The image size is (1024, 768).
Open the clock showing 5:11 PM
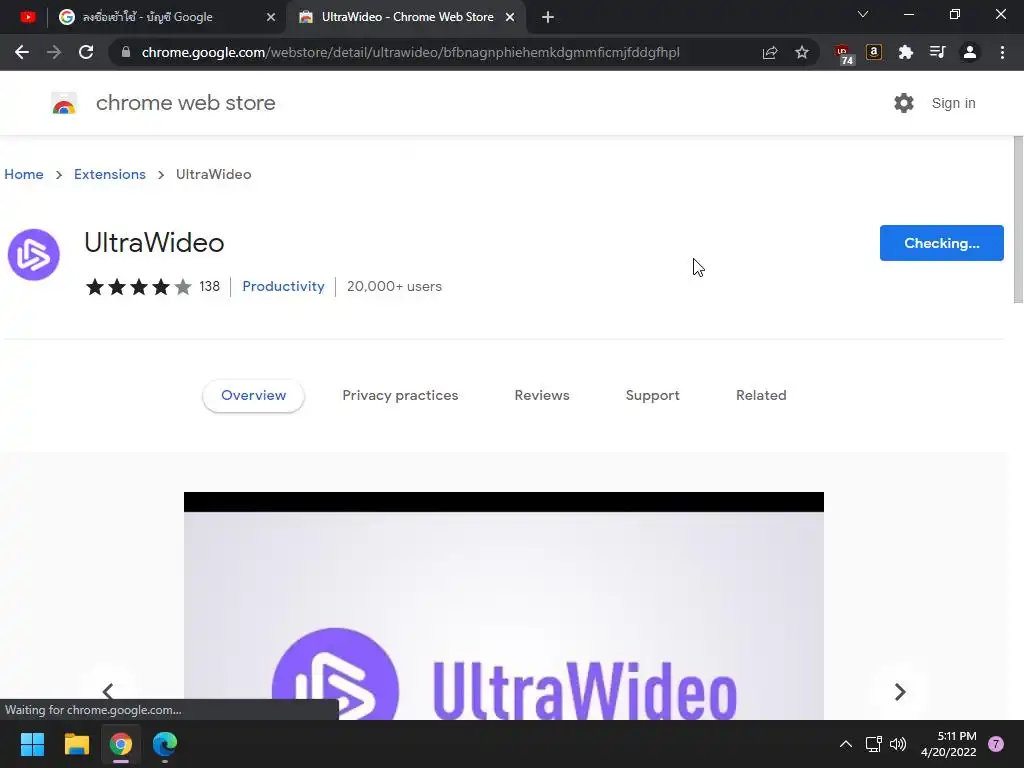point(948,744)
